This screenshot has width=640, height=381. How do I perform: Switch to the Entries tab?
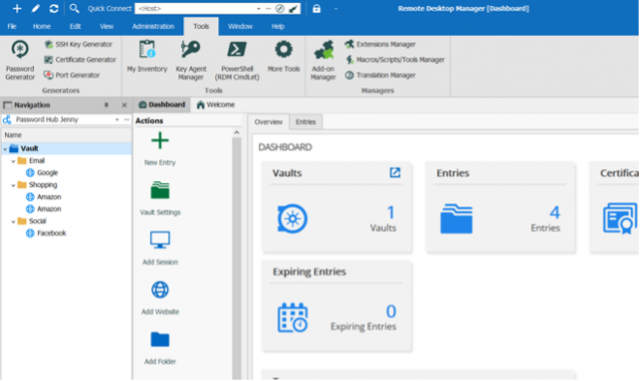click(x=306, y=122)
